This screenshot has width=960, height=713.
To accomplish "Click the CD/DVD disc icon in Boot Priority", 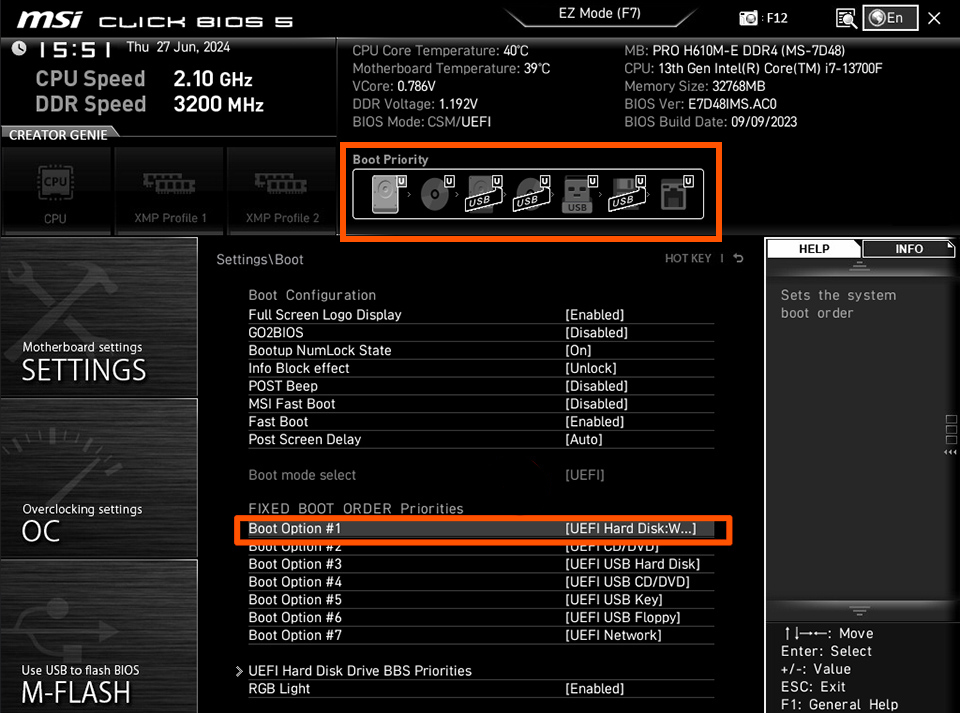I will [436, 194].
